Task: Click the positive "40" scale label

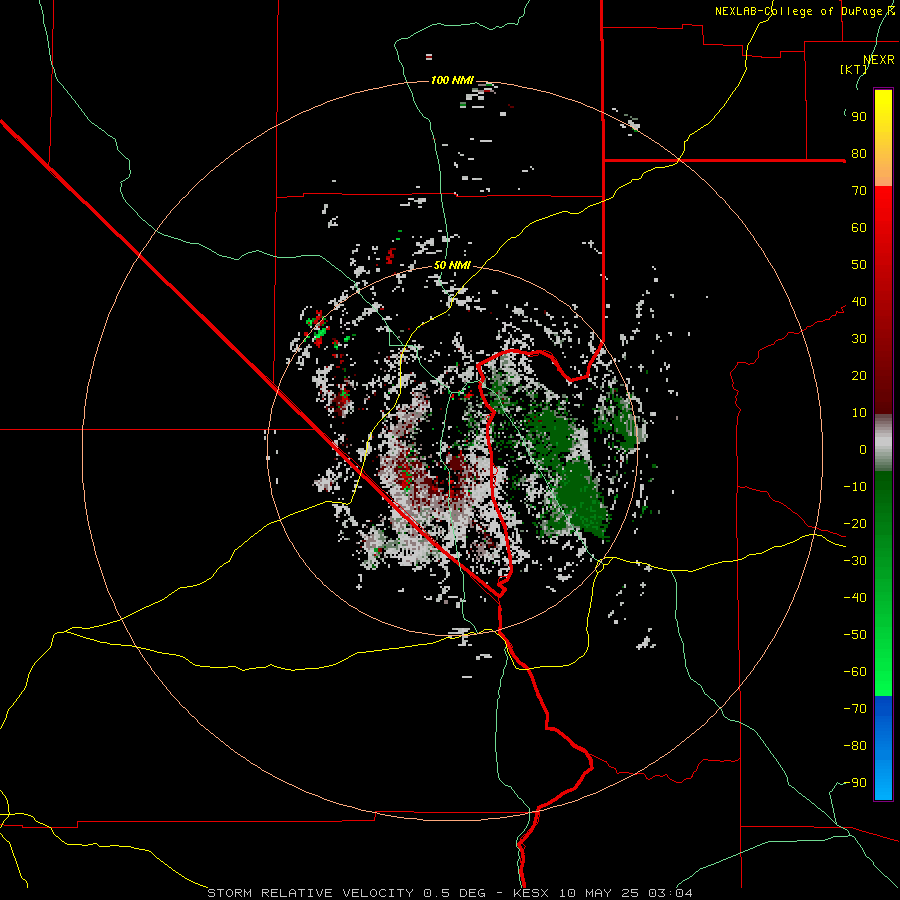Action: click(859, 301)
